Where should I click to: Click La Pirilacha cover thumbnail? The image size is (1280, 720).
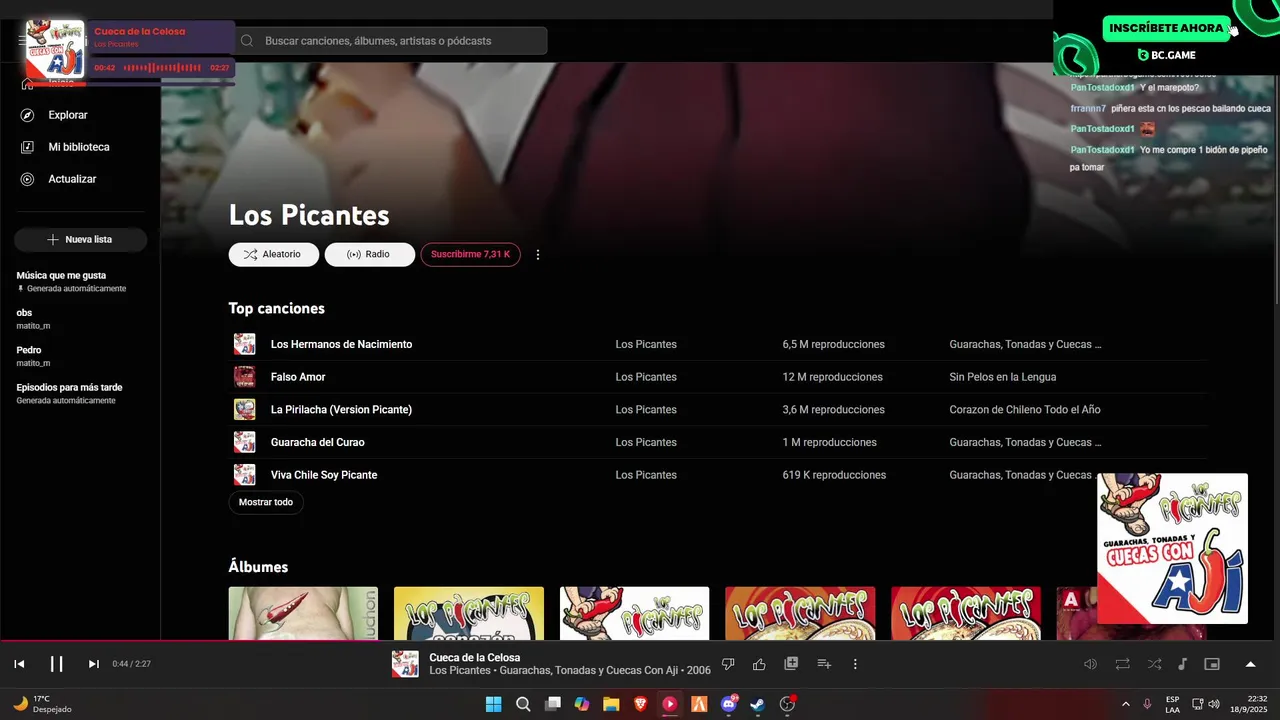point(245,409)
